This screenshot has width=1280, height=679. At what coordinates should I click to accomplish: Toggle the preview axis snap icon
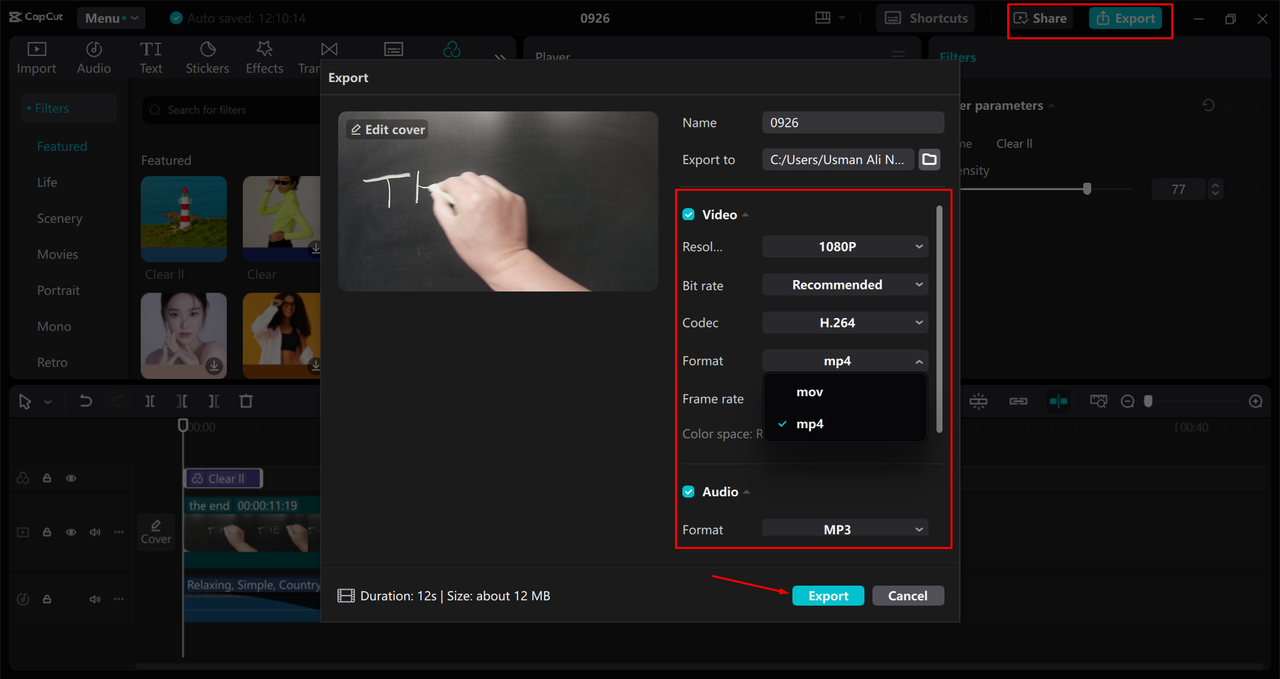coord(1058,401)
